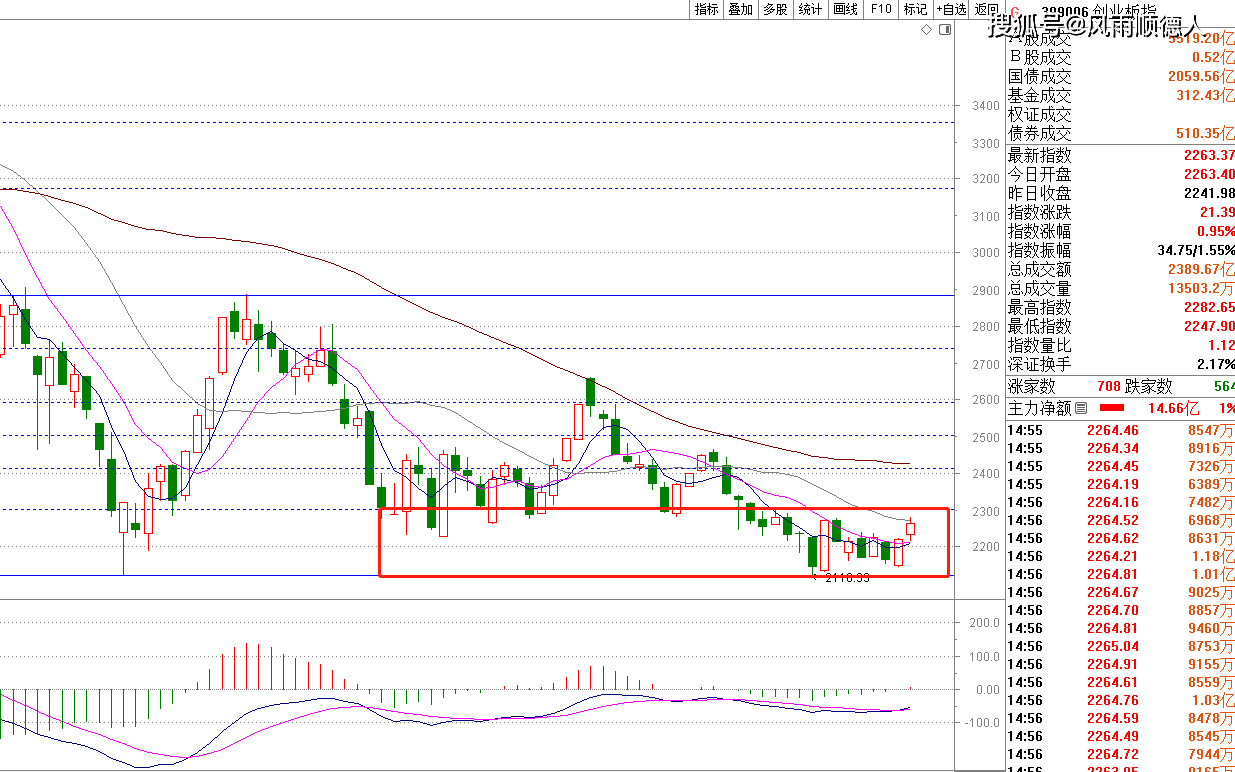Activate the 画线 drawing tool
Image resolution: width=1235 pixels, height=772 pixels.
tap(845, 9)
